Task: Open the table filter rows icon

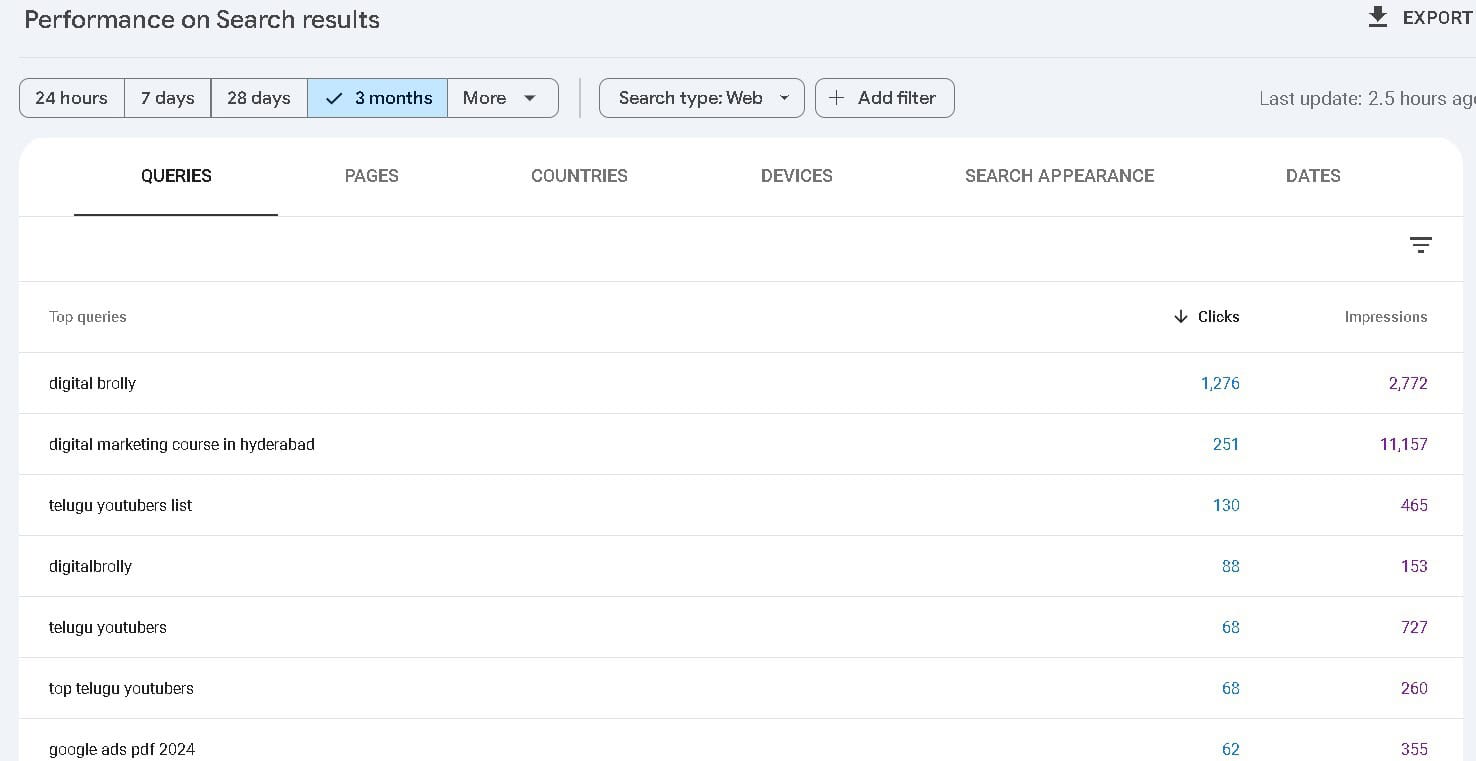Action: tap(1420, 245)
